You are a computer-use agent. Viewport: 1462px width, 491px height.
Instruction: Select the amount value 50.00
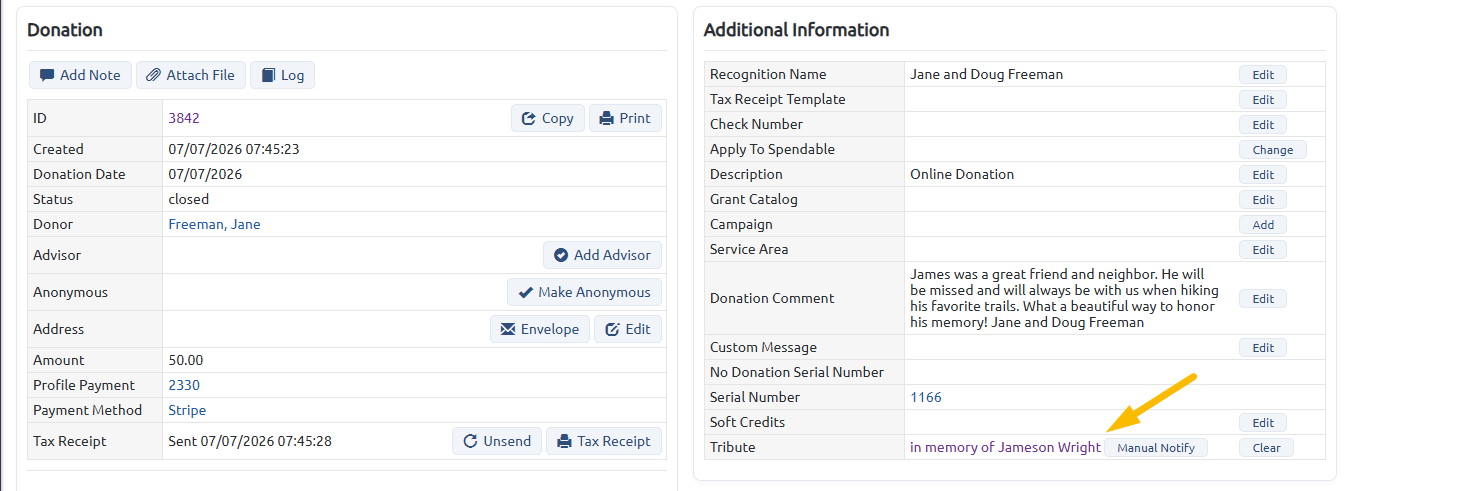point(186,360)
